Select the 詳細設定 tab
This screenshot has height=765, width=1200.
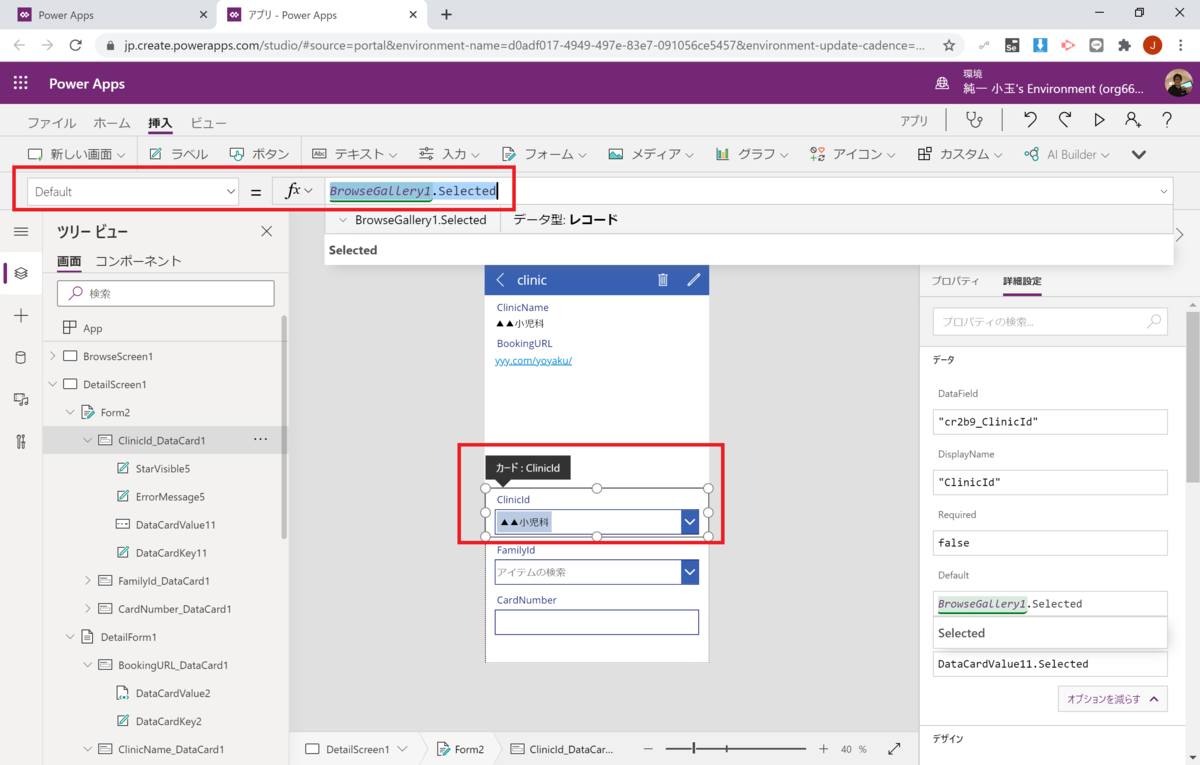(1022, 281)
